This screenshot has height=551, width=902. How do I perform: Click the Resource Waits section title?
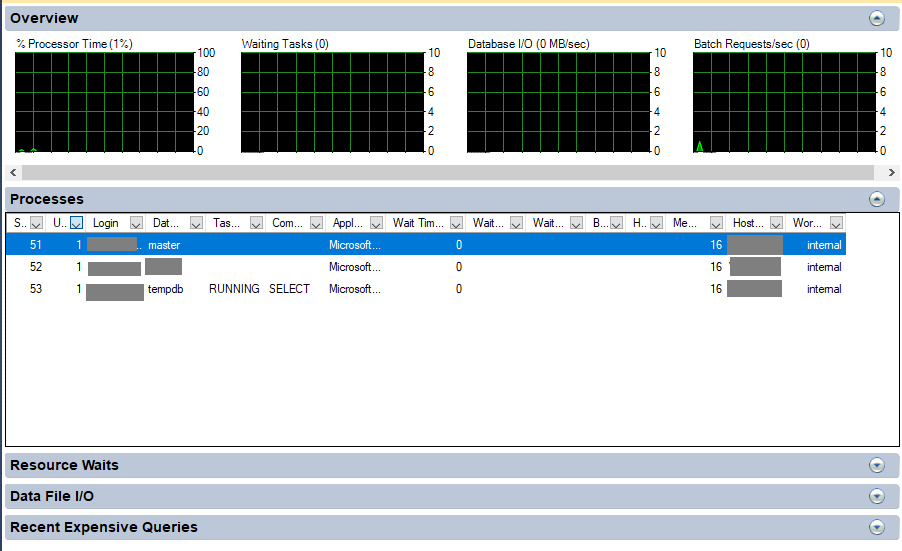coord(64,465)
